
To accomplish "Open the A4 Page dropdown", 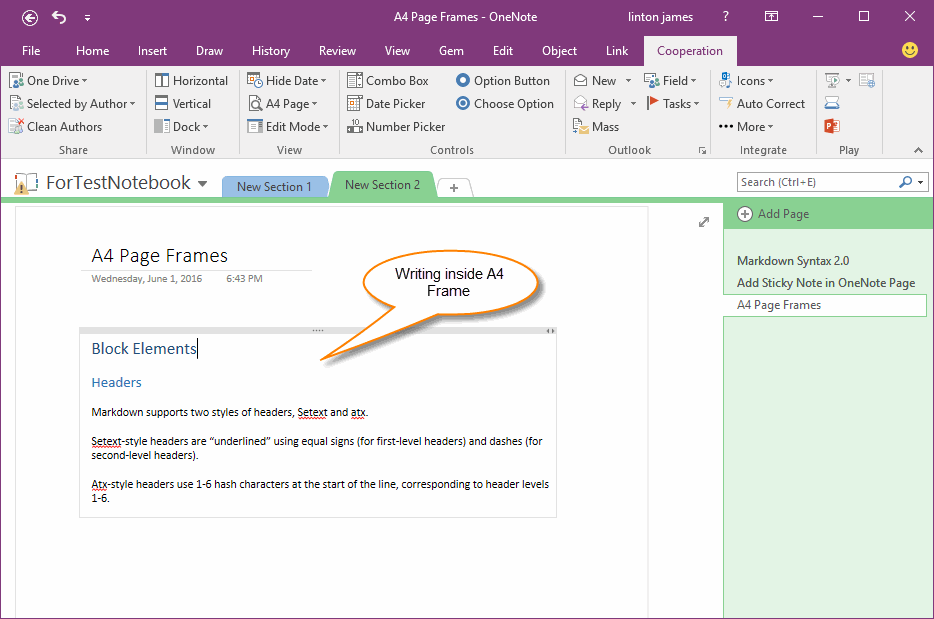I will (283, 104).
